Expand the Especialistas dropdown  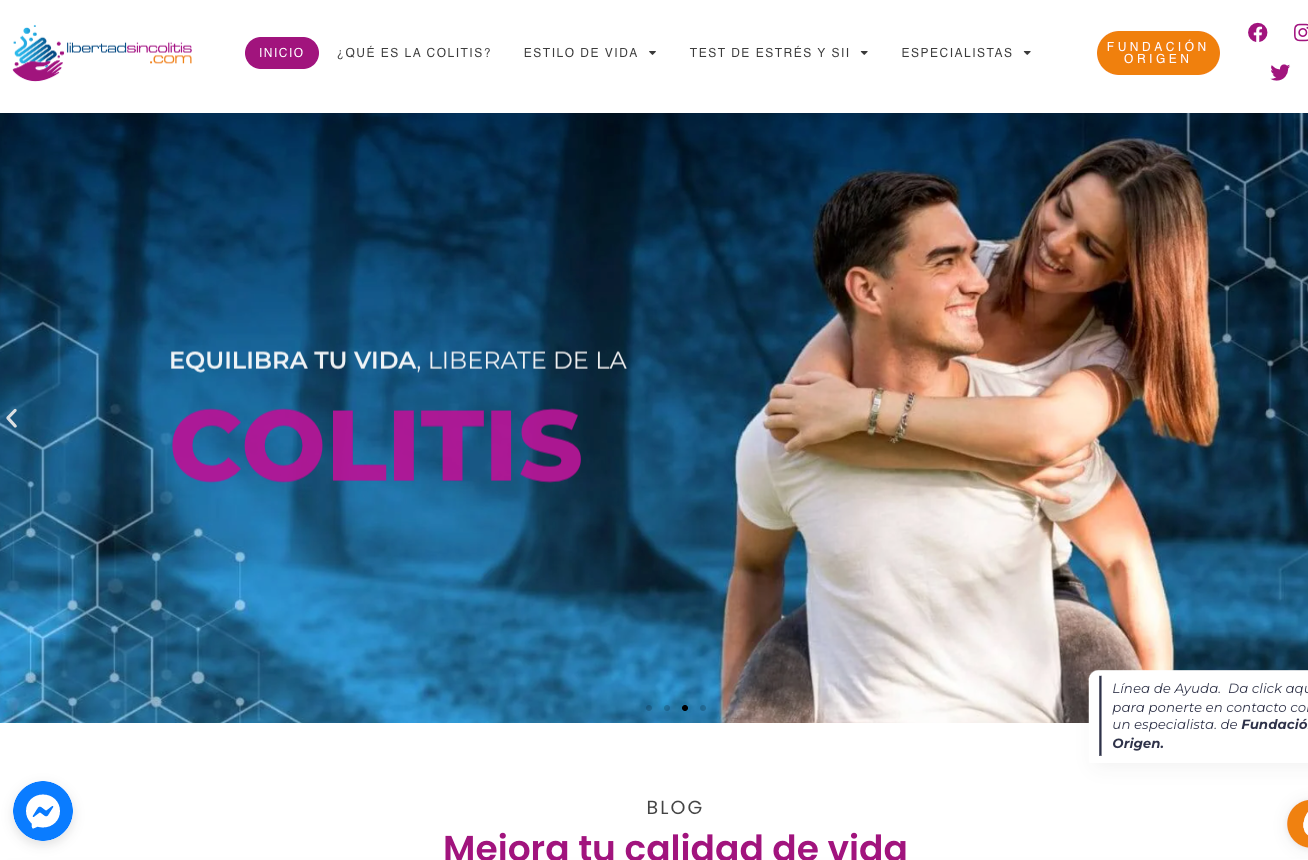coord(966,53)
